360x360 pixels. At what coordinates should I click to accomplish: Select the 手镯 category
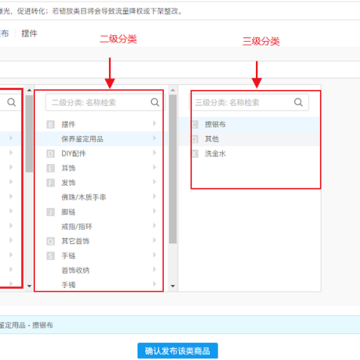(x=68, y=285)
